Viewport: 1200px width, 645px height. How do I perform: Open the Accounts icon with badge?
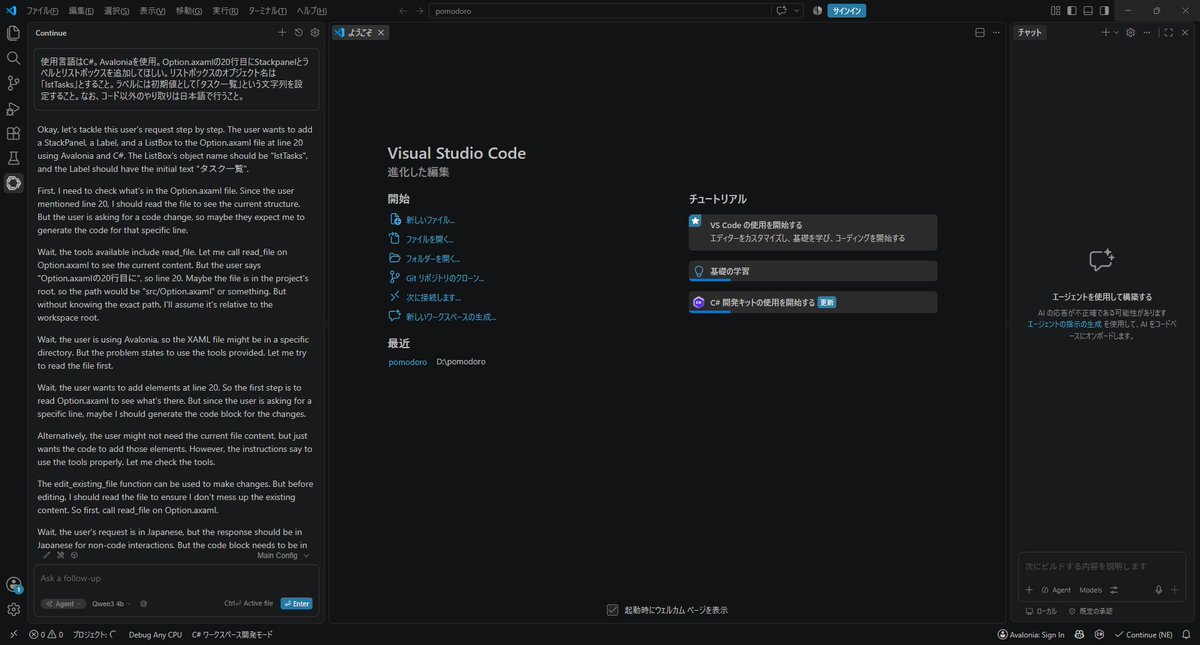pos(13,585)
